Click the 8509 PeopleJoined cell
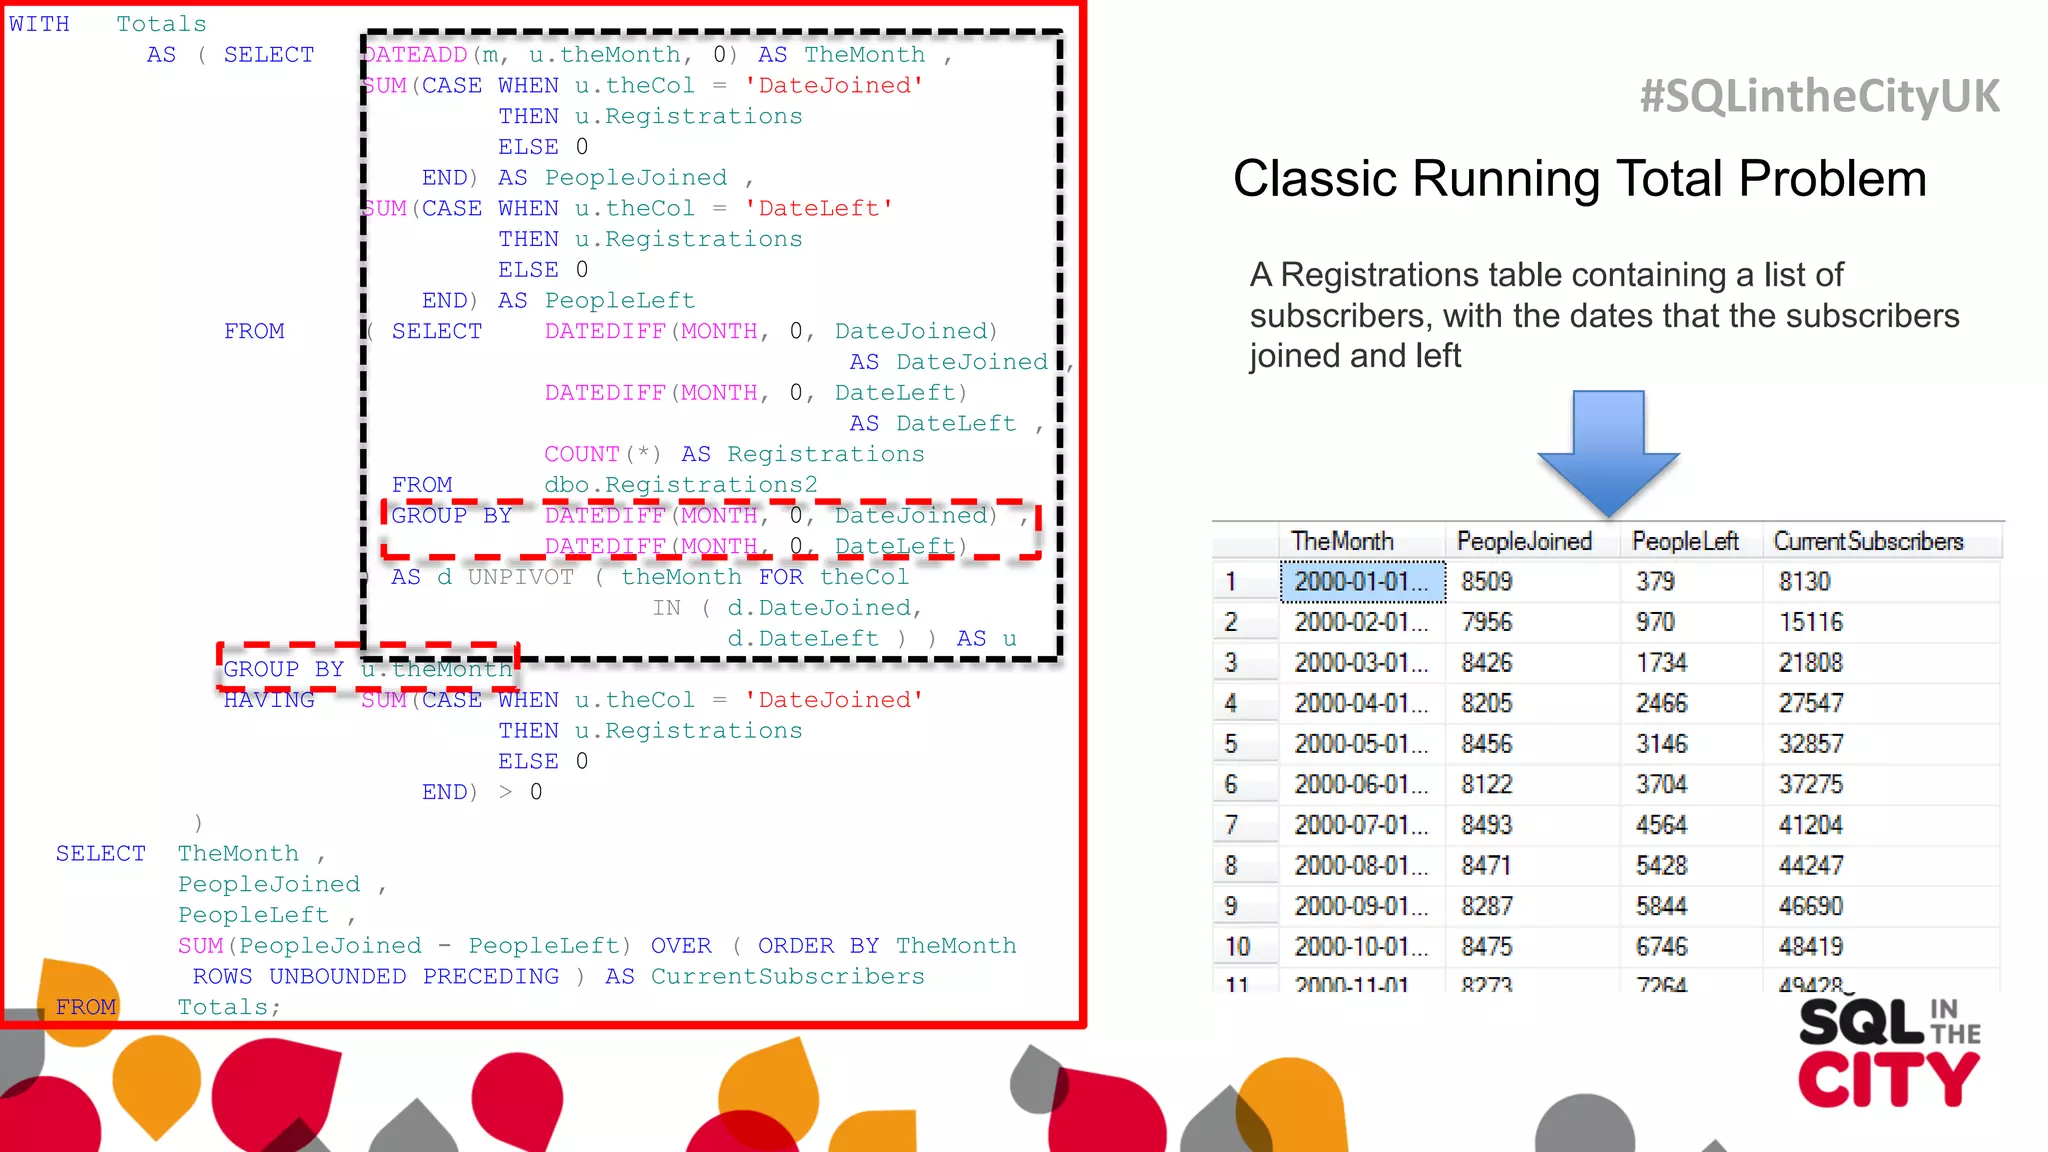 click(x=1531, y=582)
